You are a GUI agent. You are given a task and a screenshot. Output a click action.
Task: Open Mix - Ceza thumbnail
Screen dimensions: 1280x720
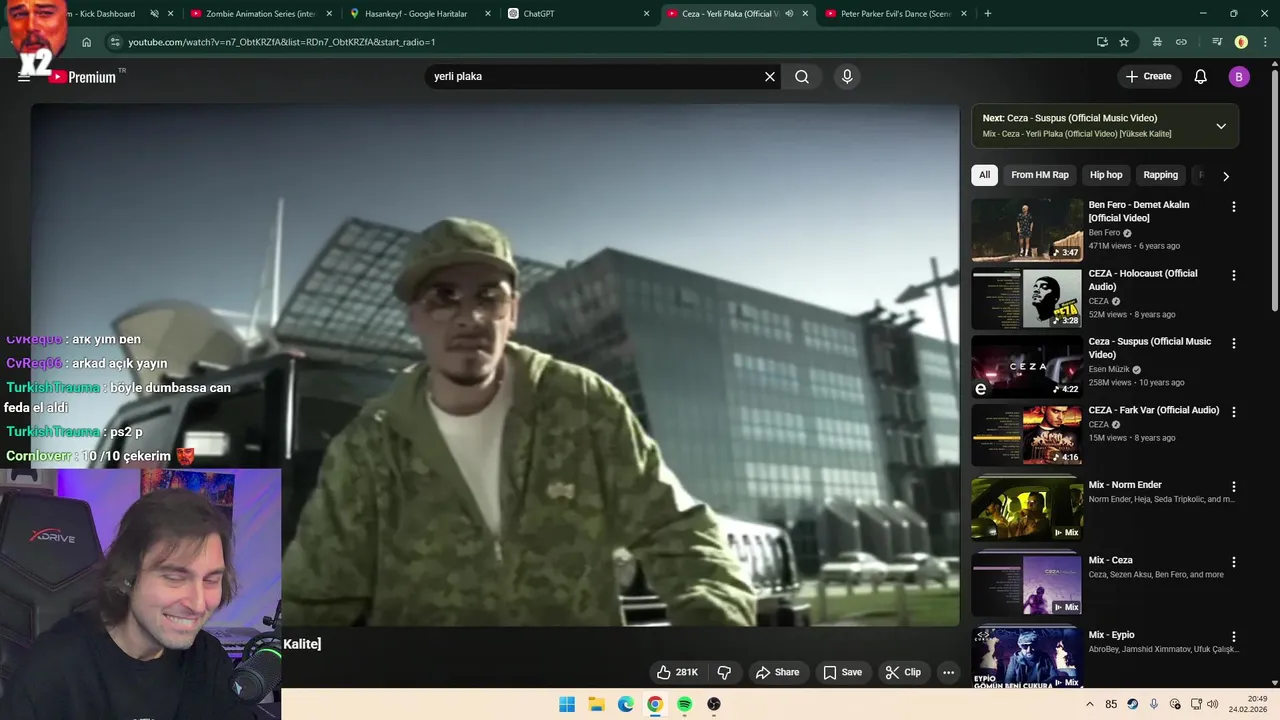tap(1027, 585)
